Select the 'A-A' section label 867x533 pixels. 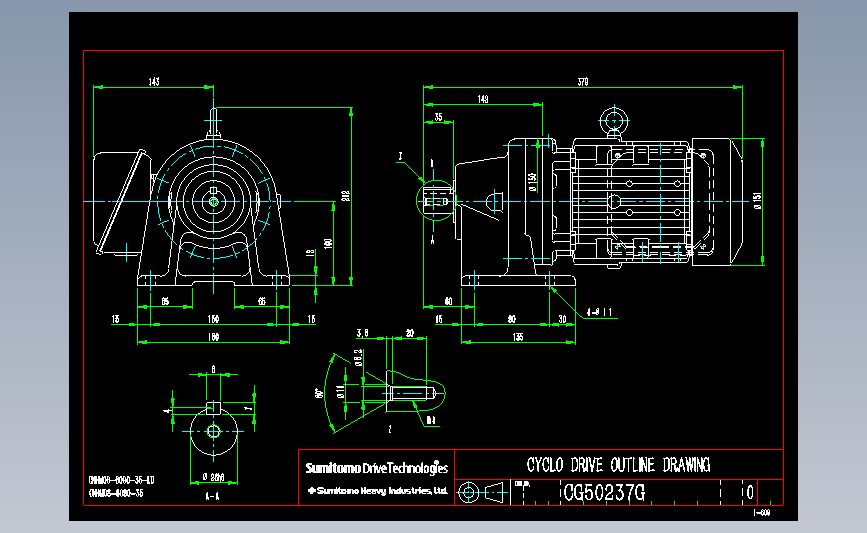click(x=212, y=497)
